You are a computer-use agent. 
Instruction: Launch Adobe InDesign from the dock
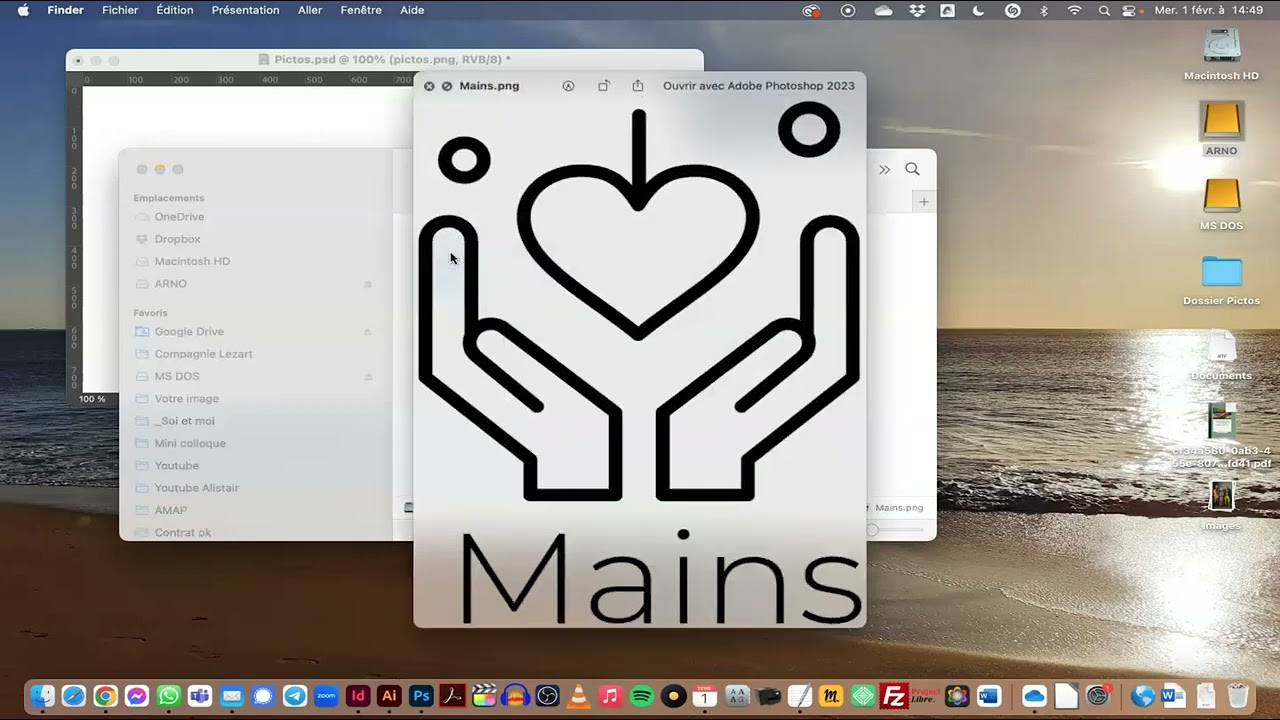[x=358, y=696]
